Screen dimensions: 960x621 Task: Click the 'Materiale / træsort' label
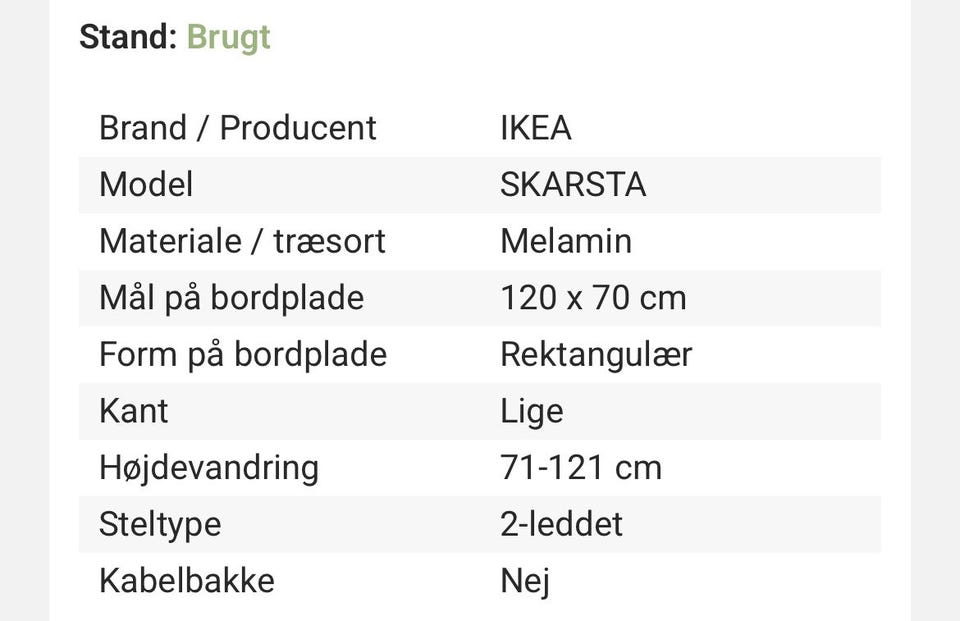[x=242, y=241]
